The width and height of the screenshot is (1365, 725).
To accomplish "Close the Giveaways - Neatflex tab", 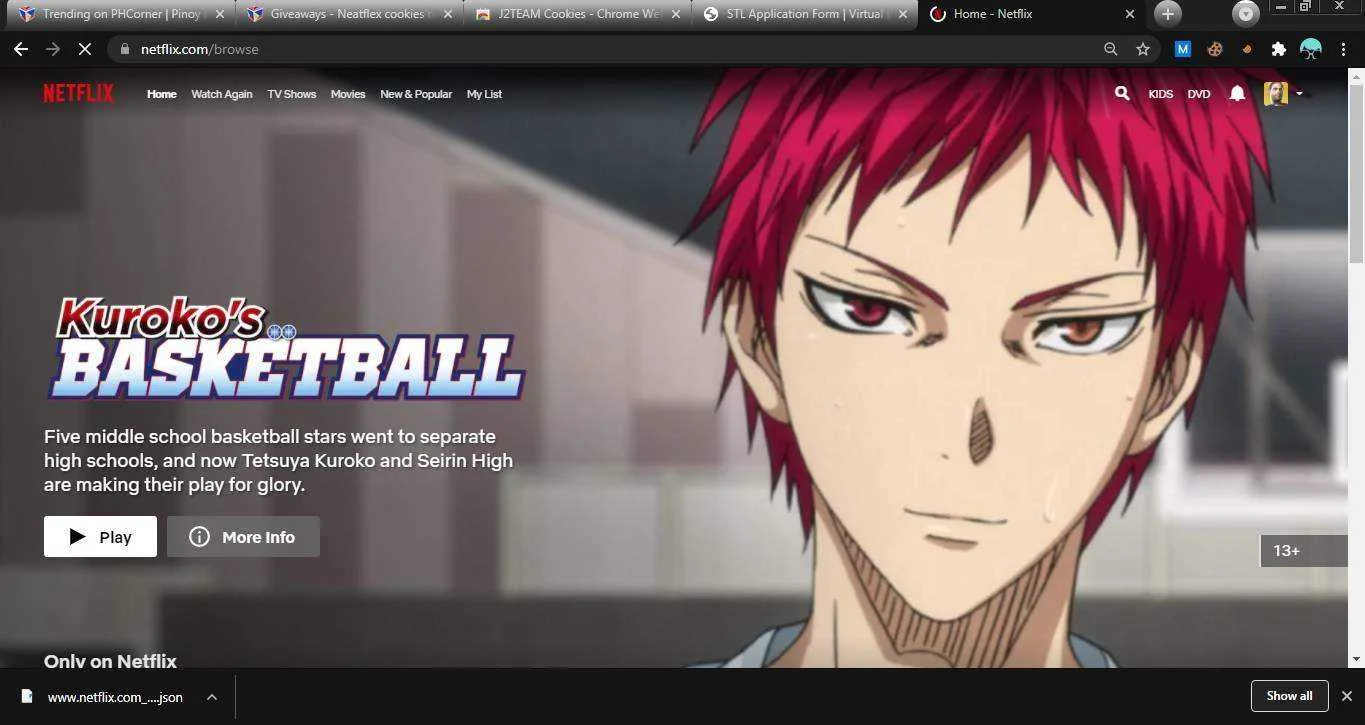I will [448, 14].
